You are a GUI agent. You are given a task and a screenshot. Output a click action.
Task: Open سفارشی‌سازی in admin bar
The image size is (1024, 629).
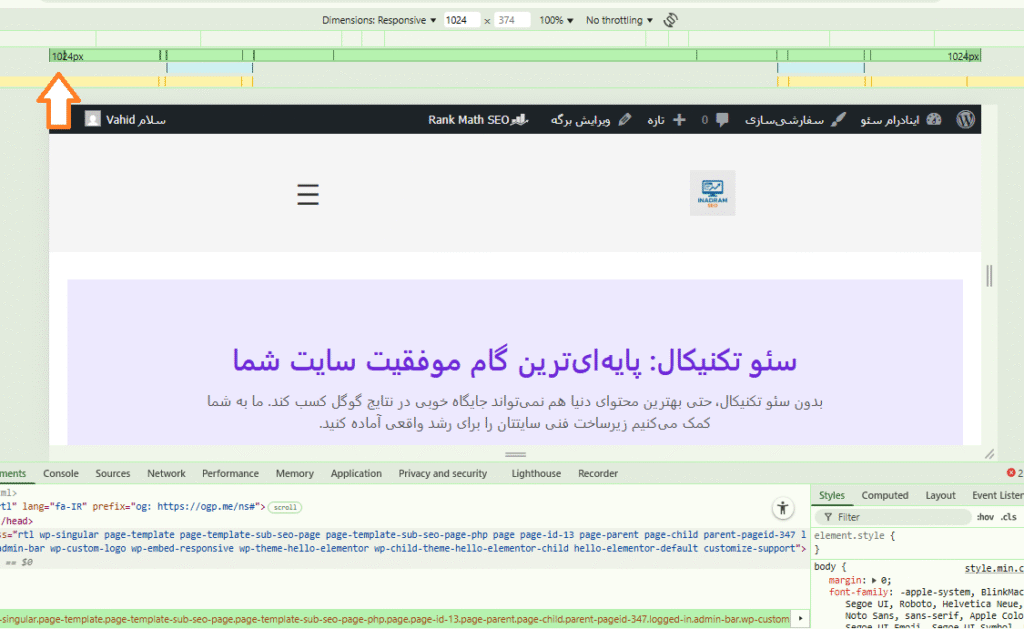(784, 120)
